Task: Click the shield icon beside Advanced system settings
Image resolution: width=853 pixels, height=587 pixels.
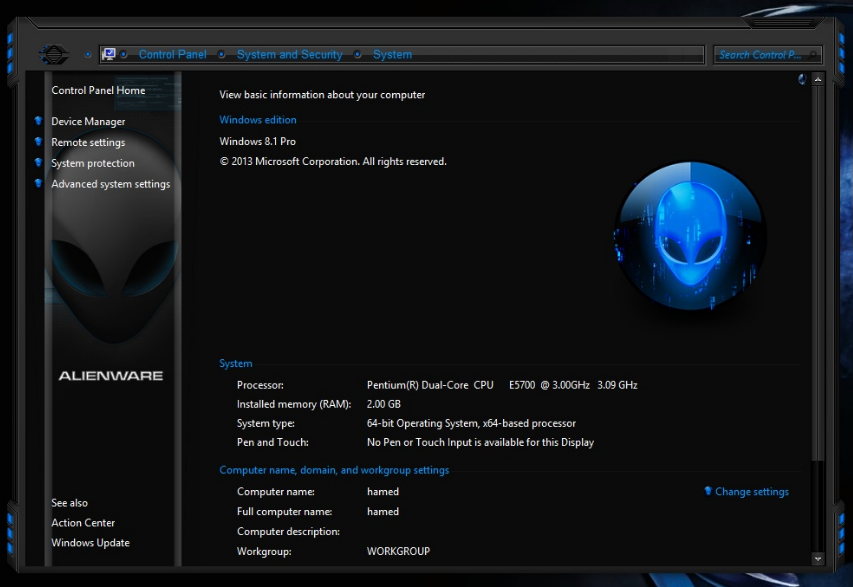Action: [38, 184]
